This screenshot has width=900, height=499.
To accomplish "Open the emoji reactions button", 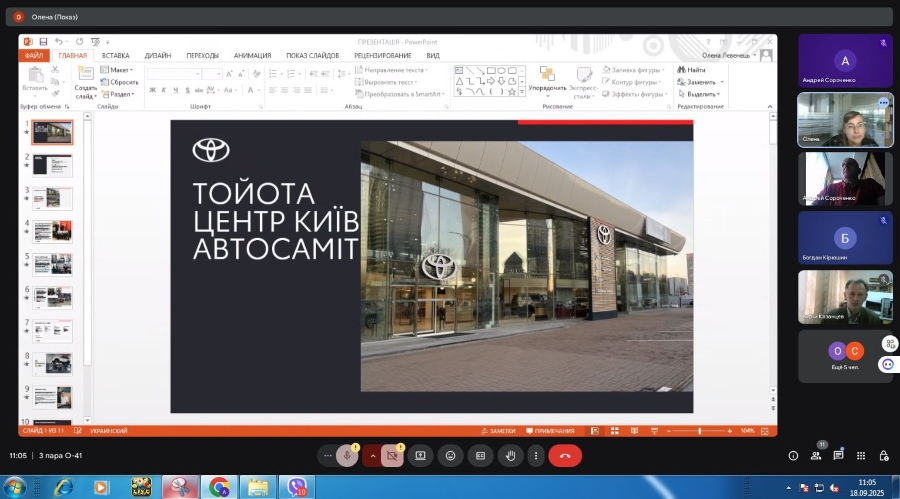I will (450, 455).
